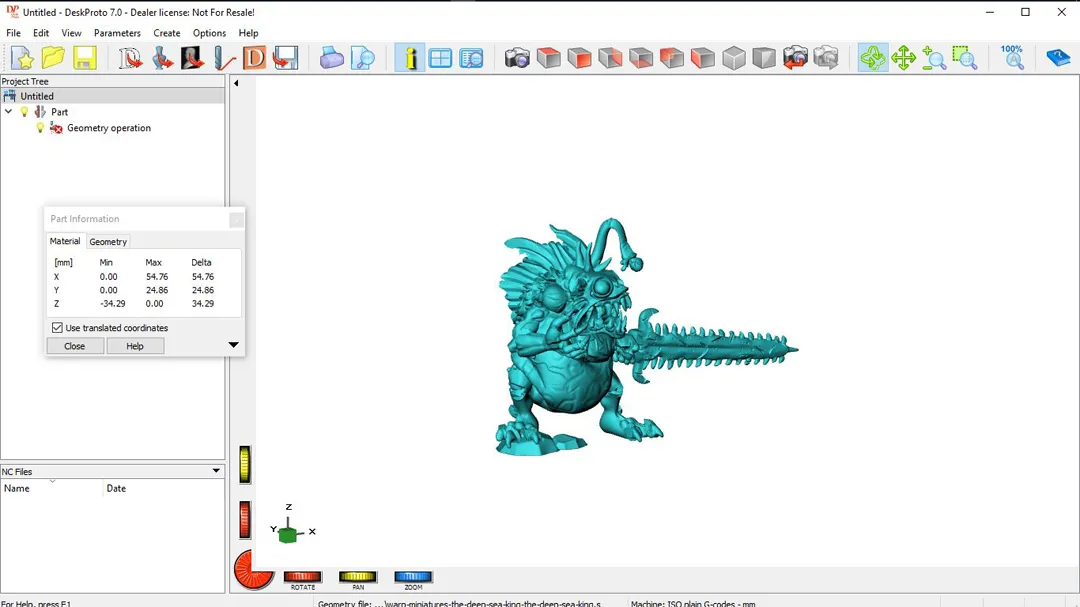Click the X Max value 54.76
1080x607 pixels.
tap(157, 276)
